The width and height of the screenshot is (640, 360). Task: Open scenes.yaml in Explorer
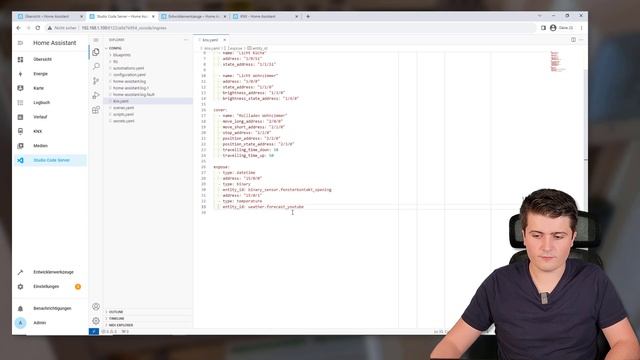click(123, 108)
